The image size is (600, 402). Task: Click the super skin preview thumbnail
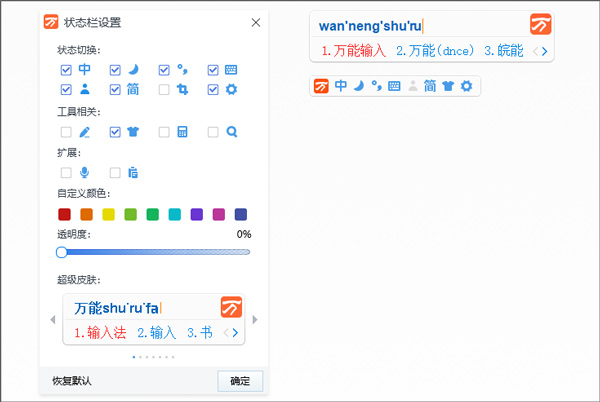(x=154, y=319)
